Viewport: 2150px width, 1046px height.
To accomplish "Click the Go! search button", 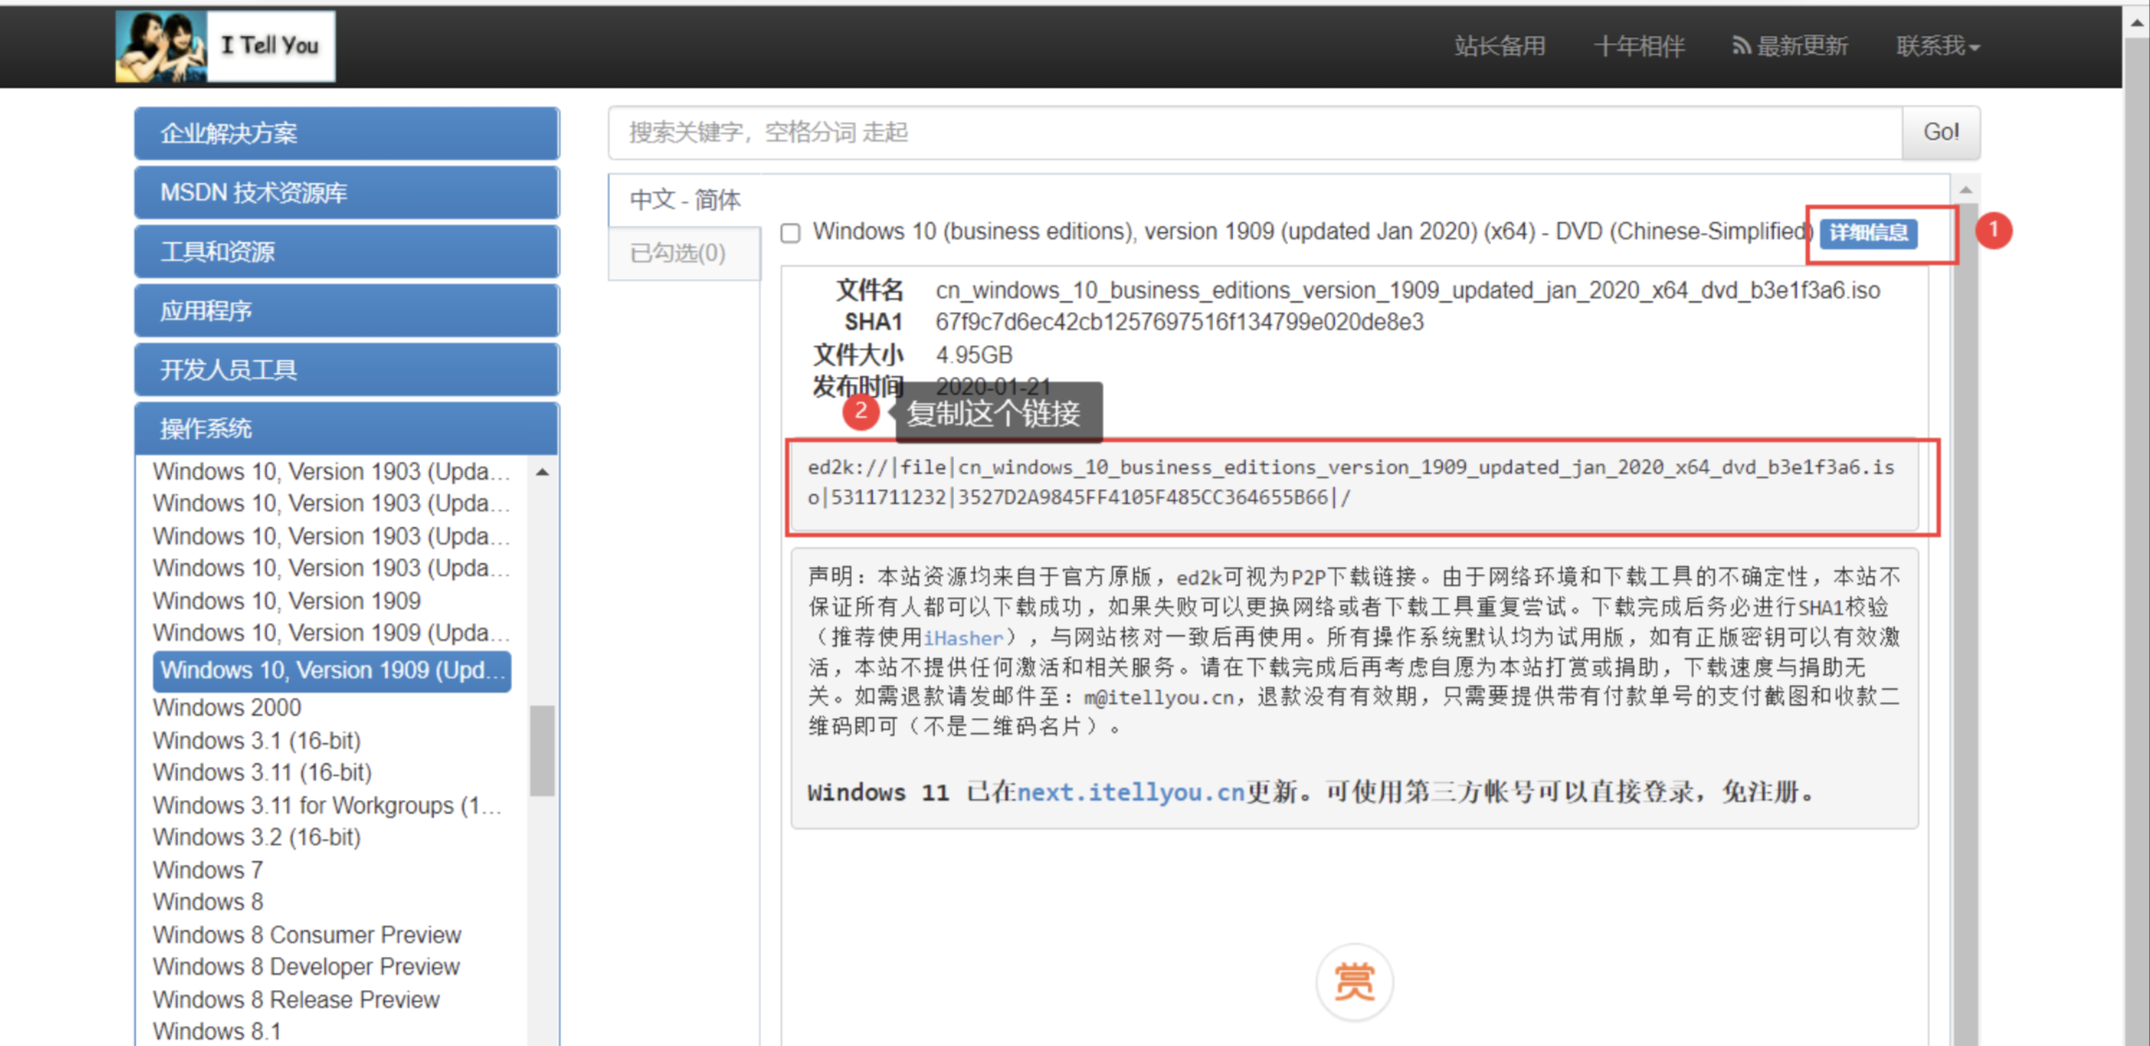I will [1941, 132].
